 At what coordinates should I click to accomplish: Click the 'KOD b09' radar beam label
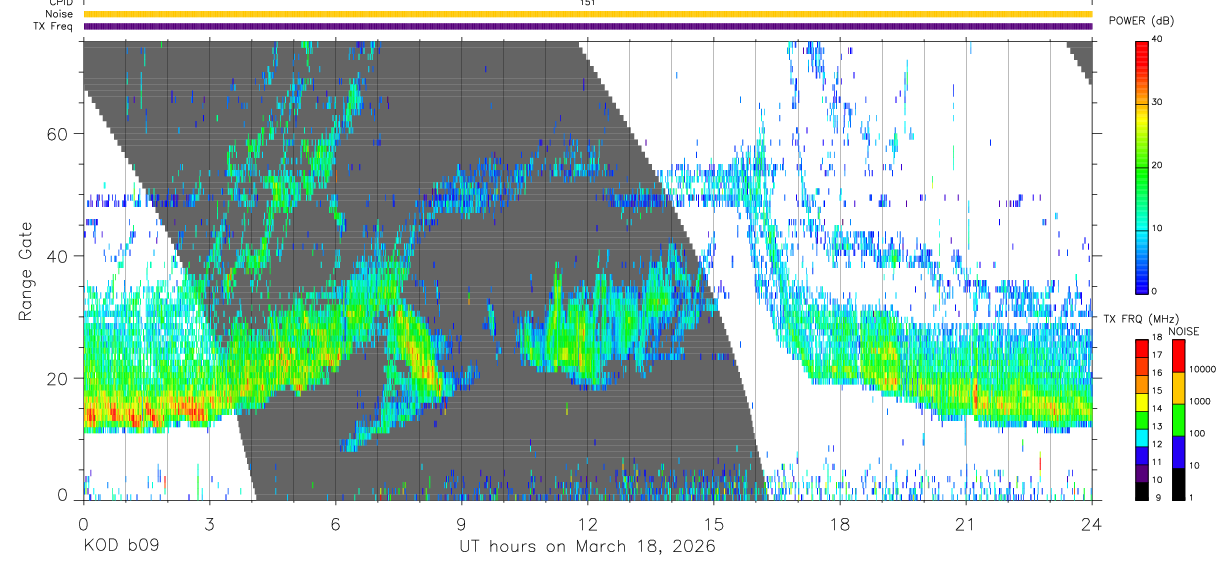(120, 547)
